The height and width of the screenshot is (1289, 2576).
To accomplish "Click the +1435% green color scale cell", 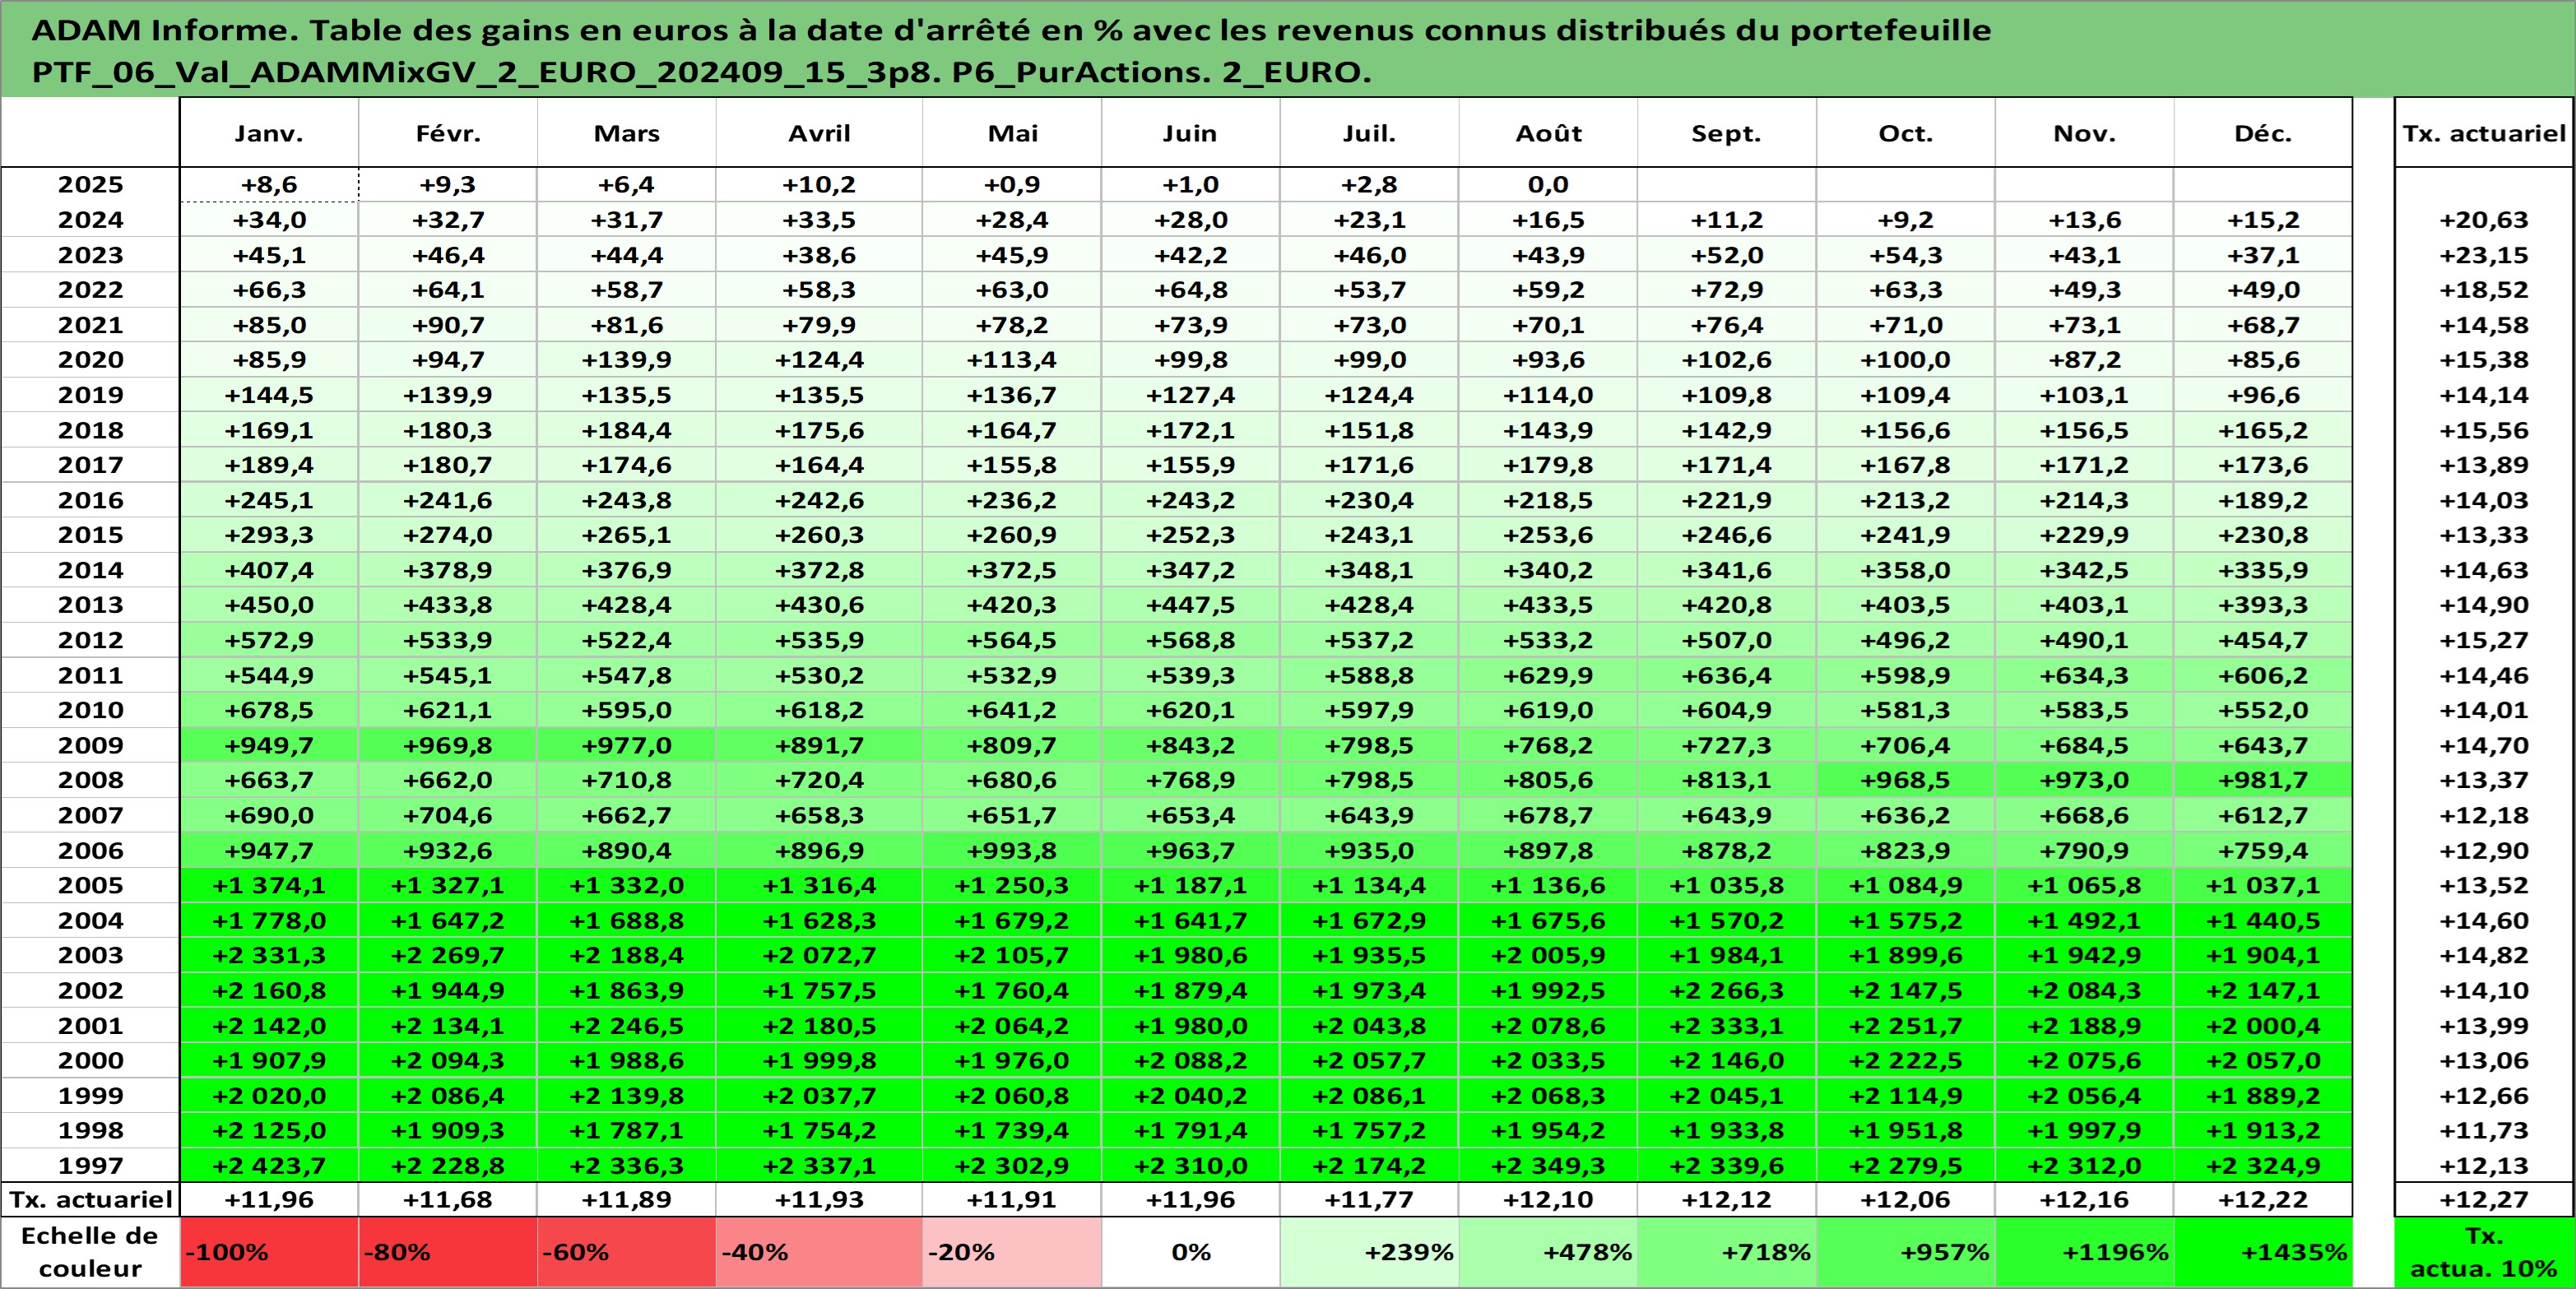I will pyautogui.click(x=2263, y=1251).
